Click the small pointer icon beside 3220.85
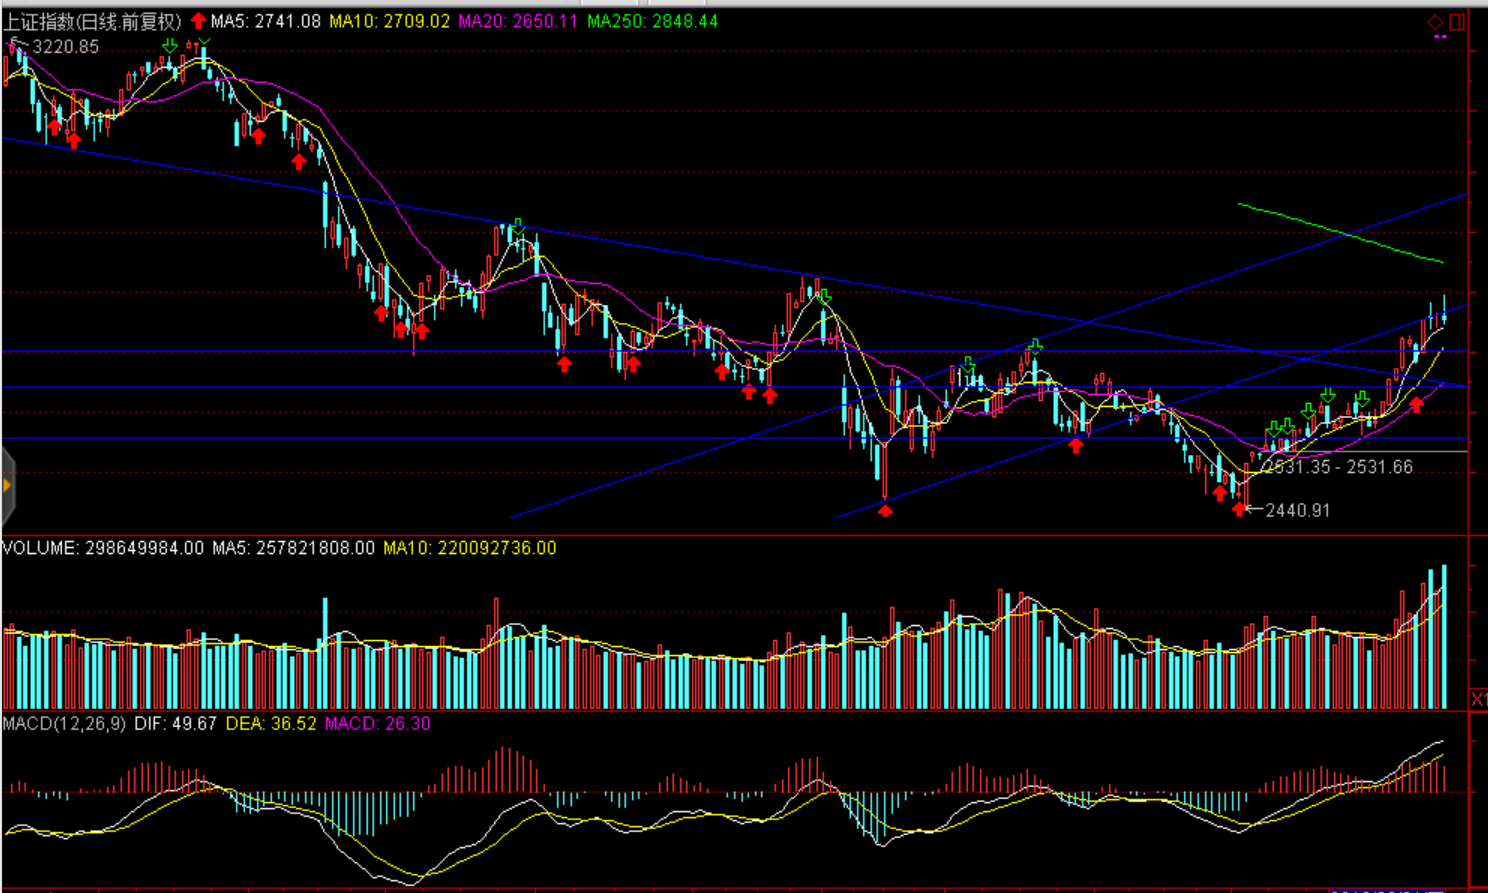1488x893 pixels. tap(14, 45)
